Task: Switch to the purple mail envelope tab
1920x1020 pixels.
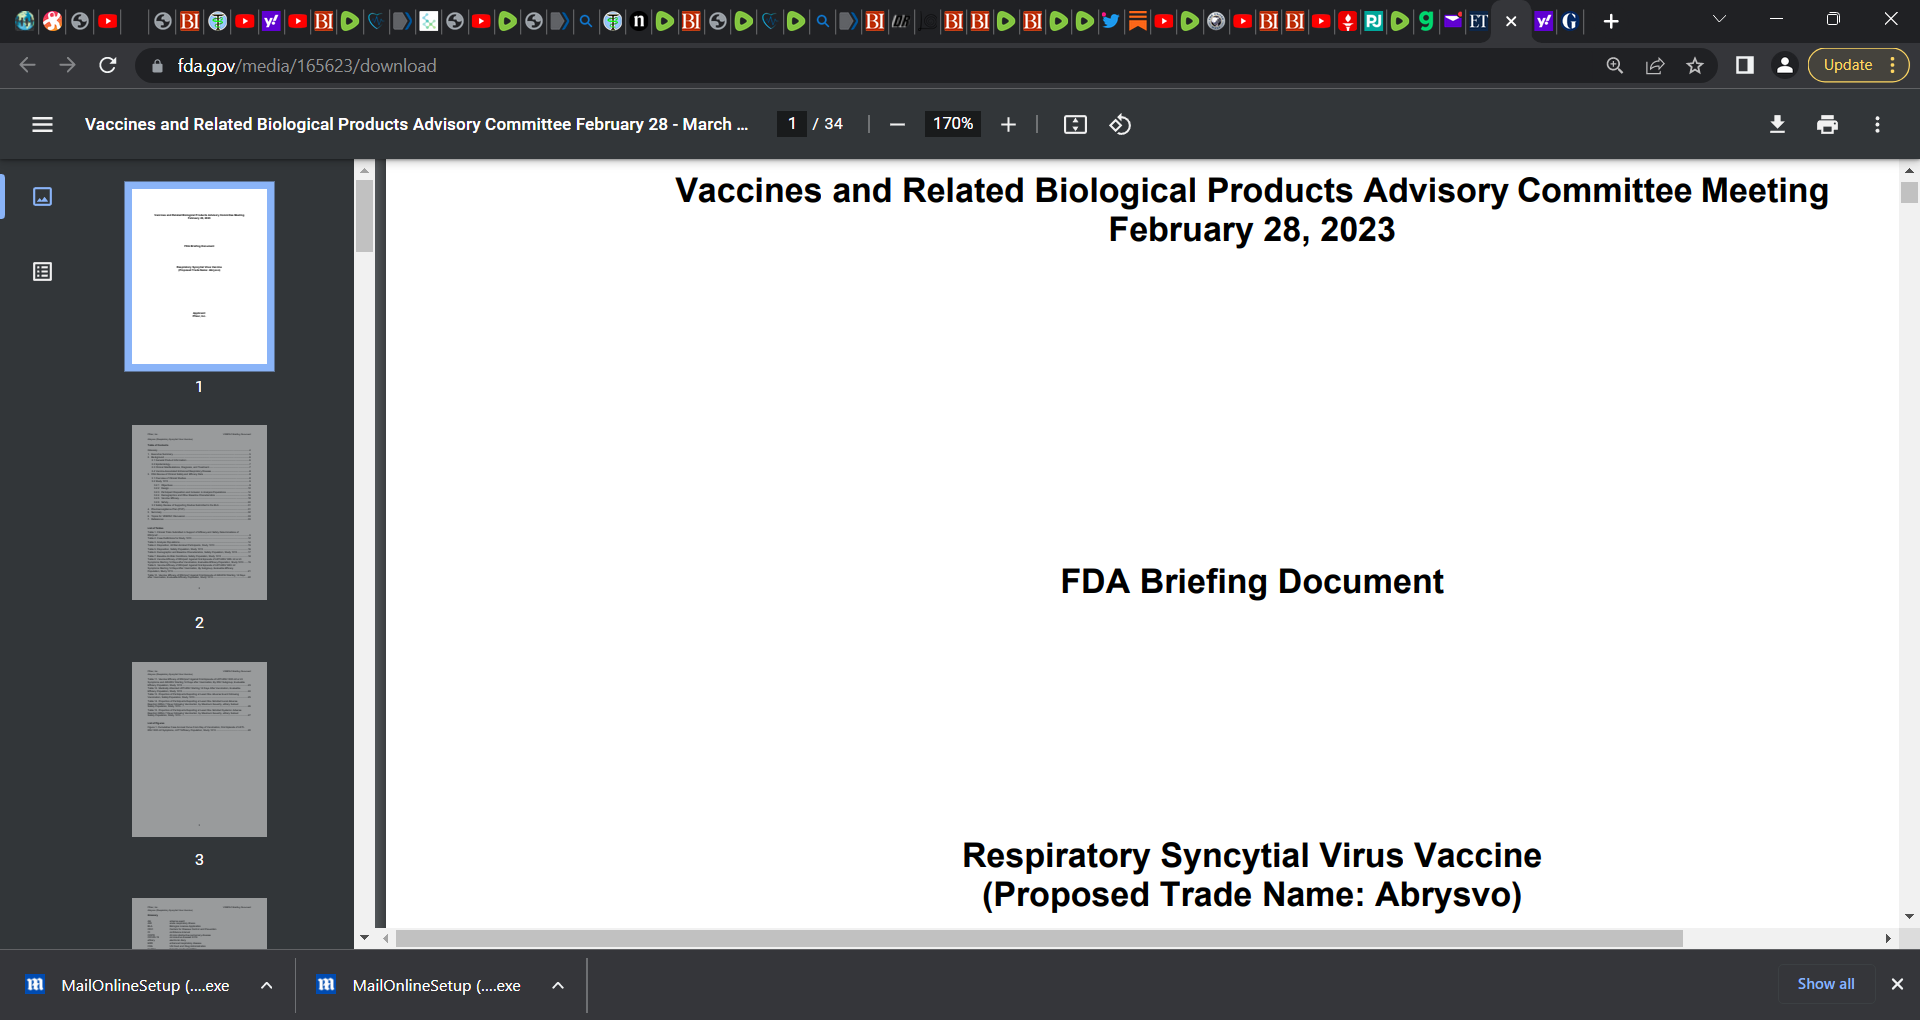Action: point(1452,21)
